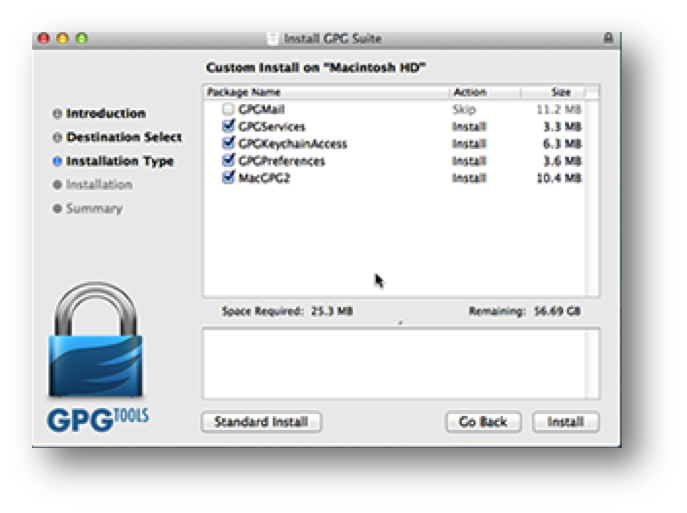Click inside the package description box
Image resolution: width=687 pixels, height=513 pixels.
[400, 363]
